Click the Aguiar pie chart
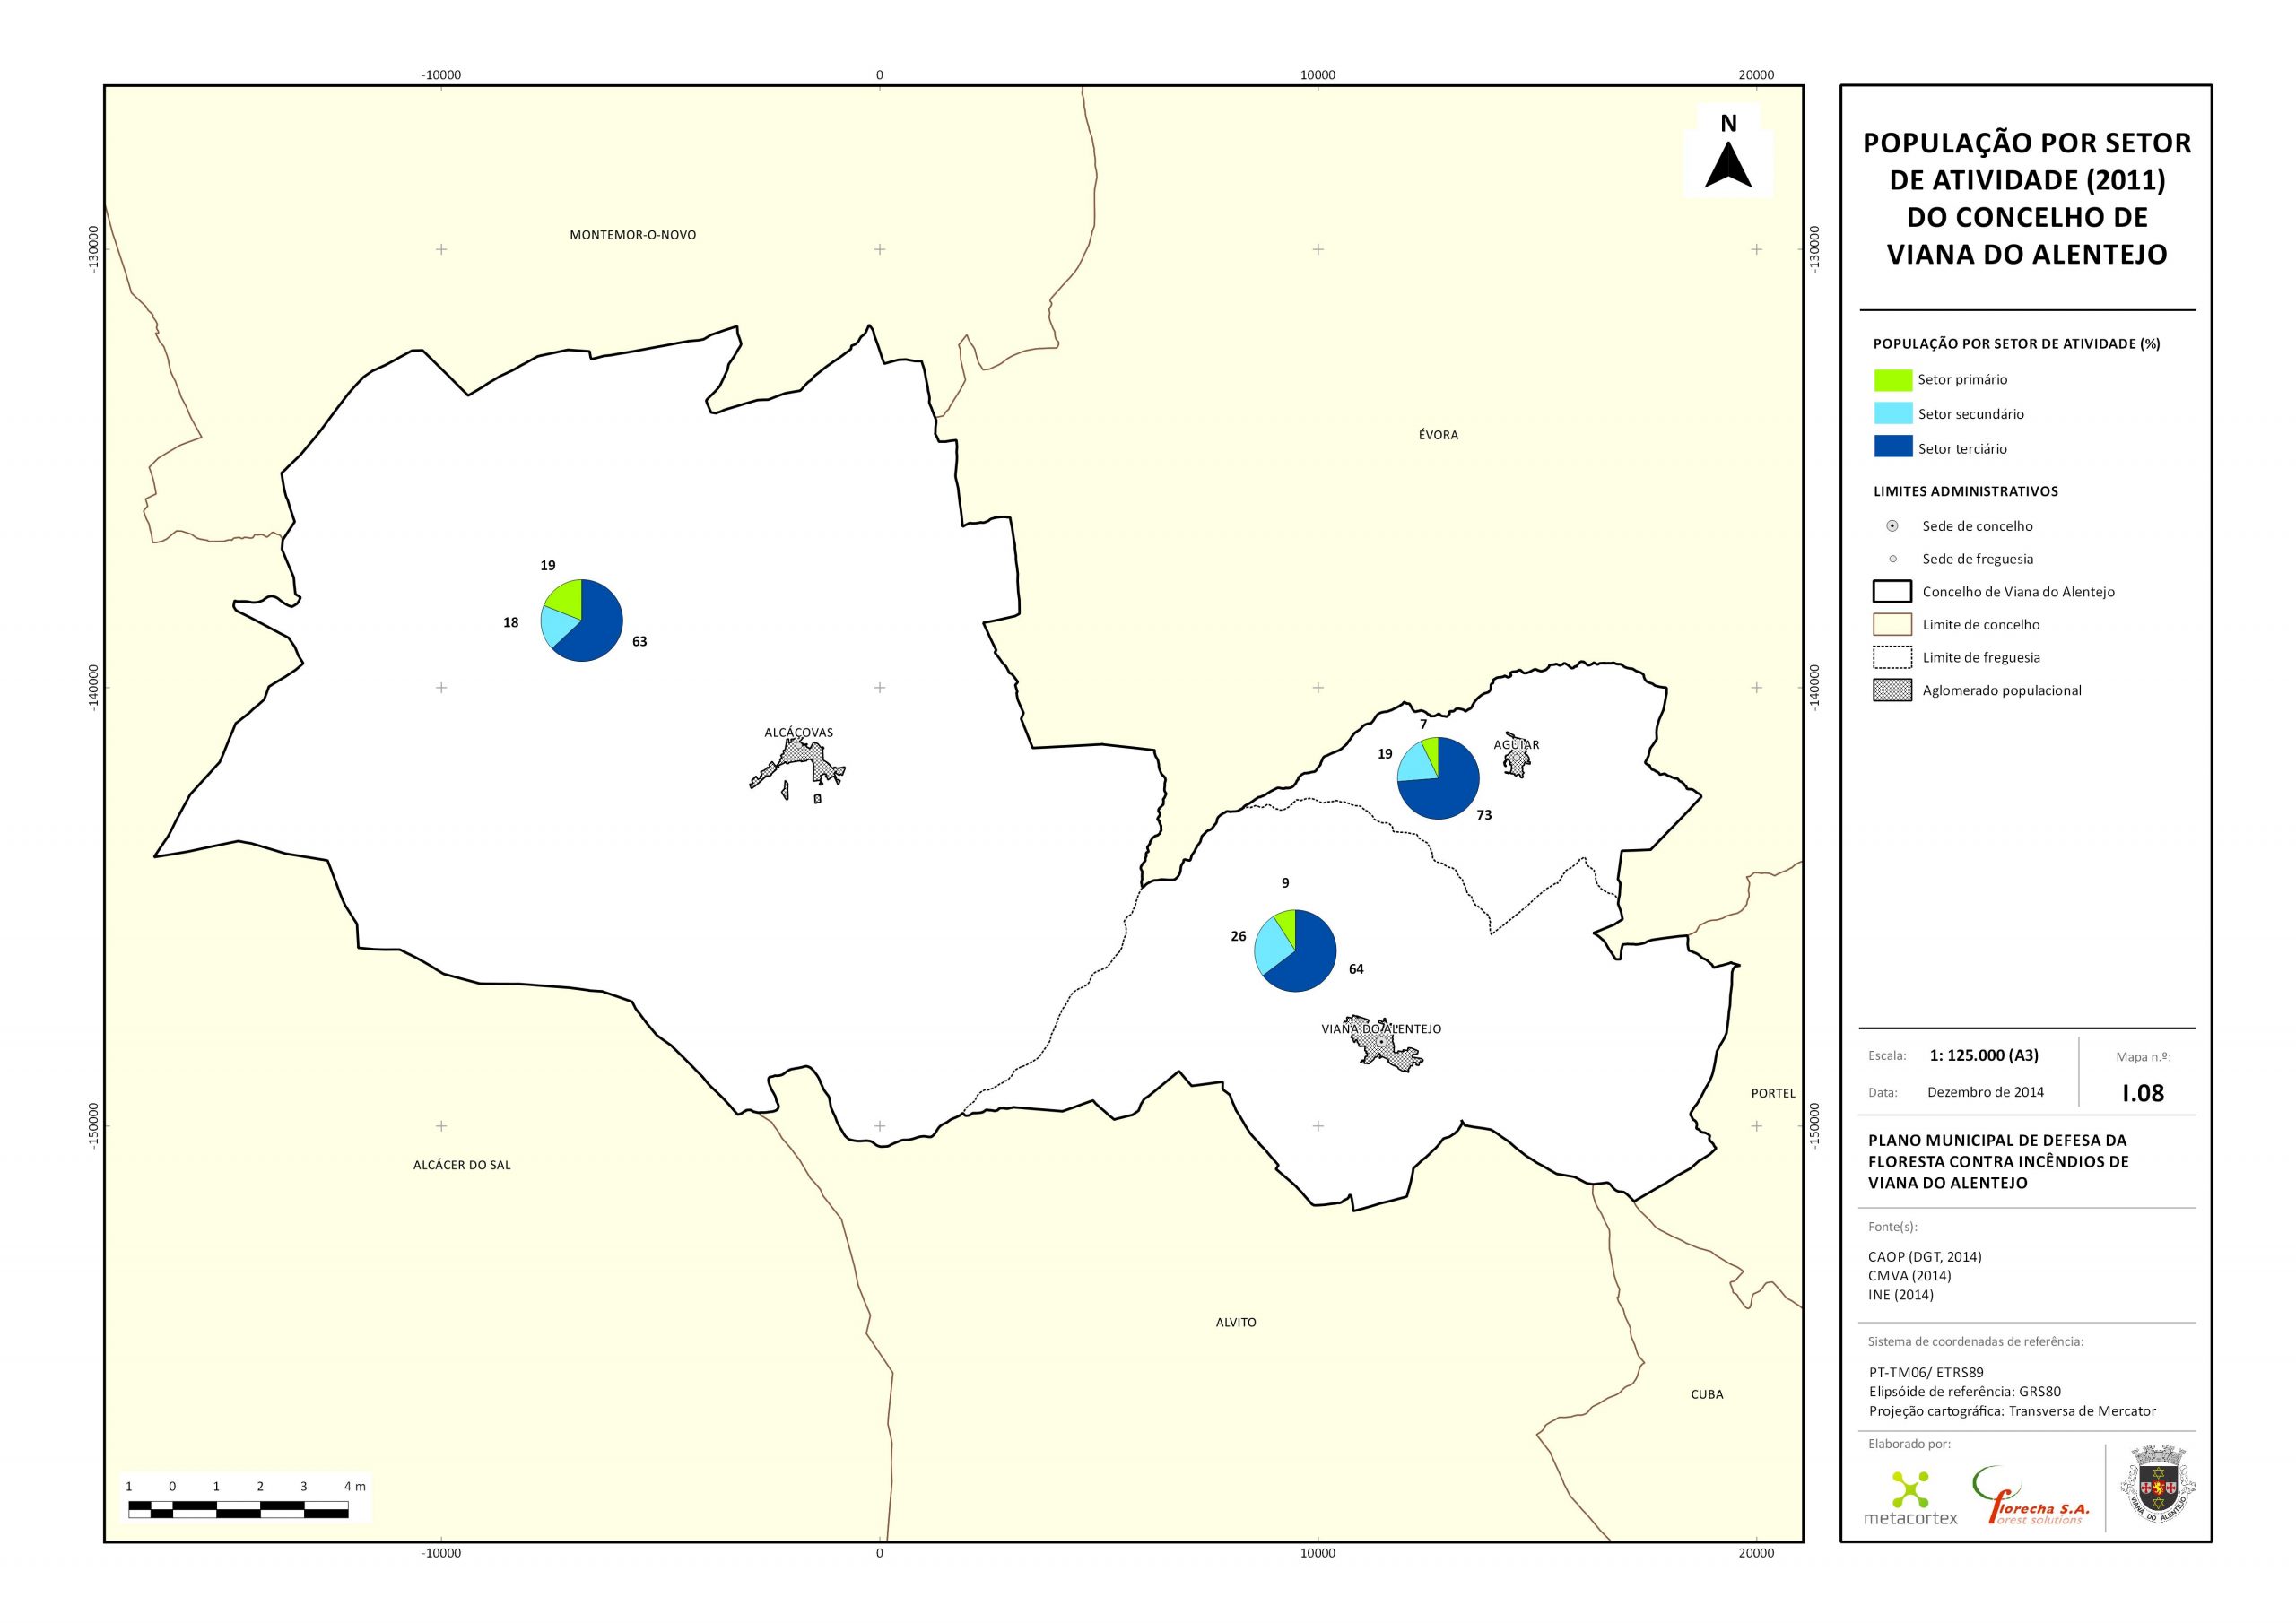 click(1437, 778)
